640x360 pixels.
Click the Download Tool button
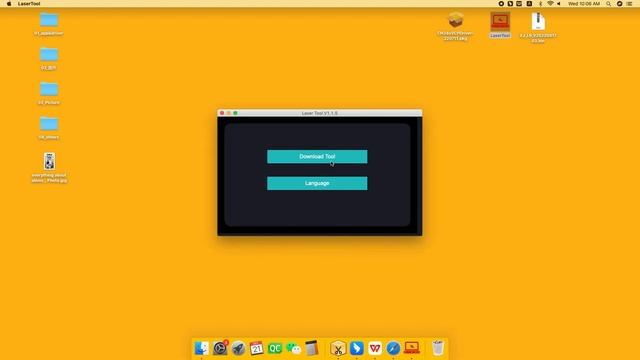(317, 156)
